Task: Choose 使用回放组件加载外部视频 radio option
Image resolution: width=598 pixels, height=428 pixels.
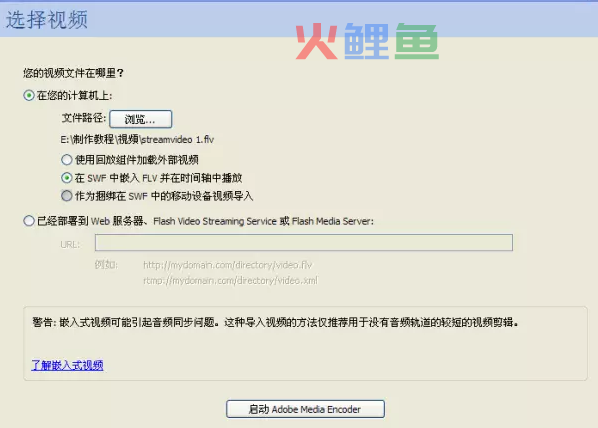Action: [67, 159]
